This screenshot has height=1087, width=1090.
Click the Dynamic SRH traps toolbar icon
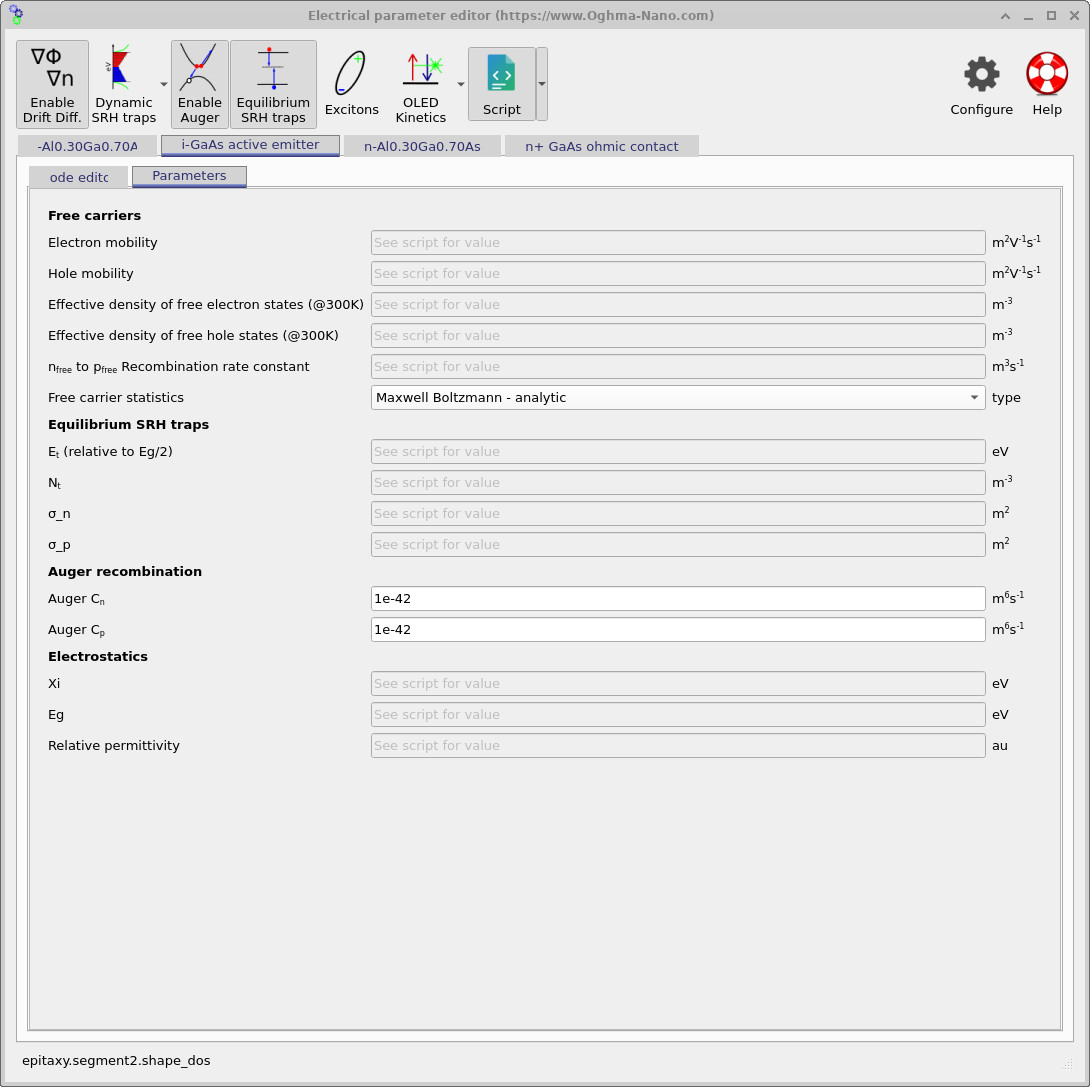[124, 84]
